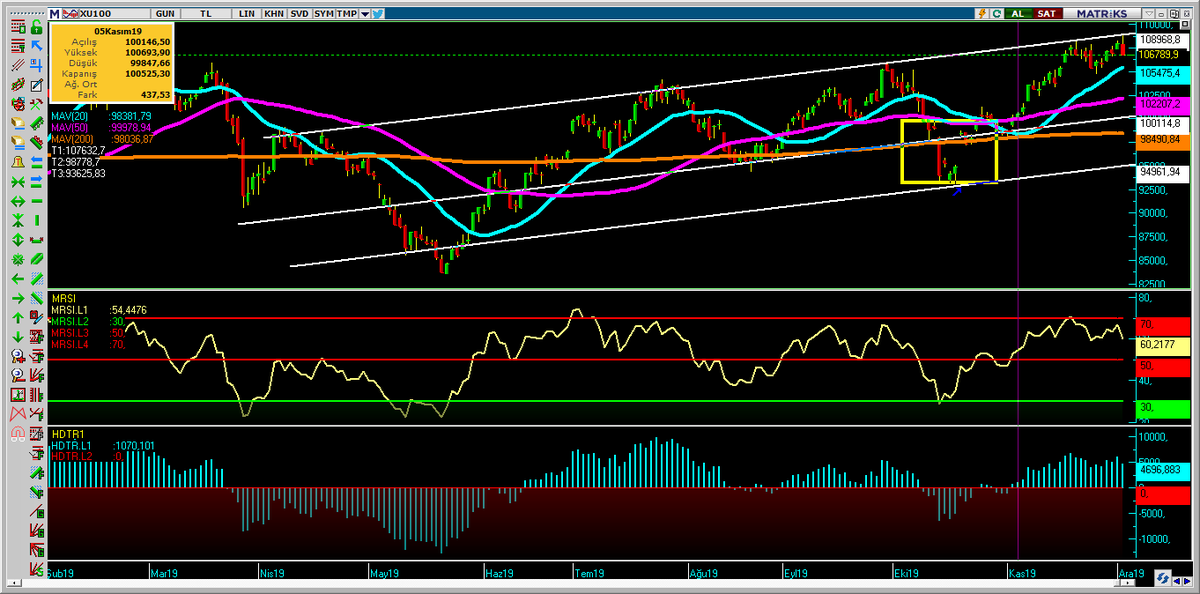The image size is (1200, 594).
Task: Click the green four-way star arrows icon
Action: point(18,259)
